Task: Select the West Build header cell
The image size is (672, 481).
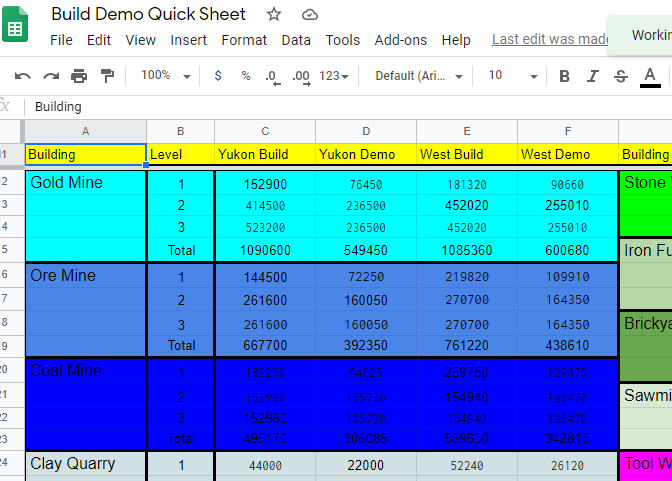Action: click(x=467, y=154)
